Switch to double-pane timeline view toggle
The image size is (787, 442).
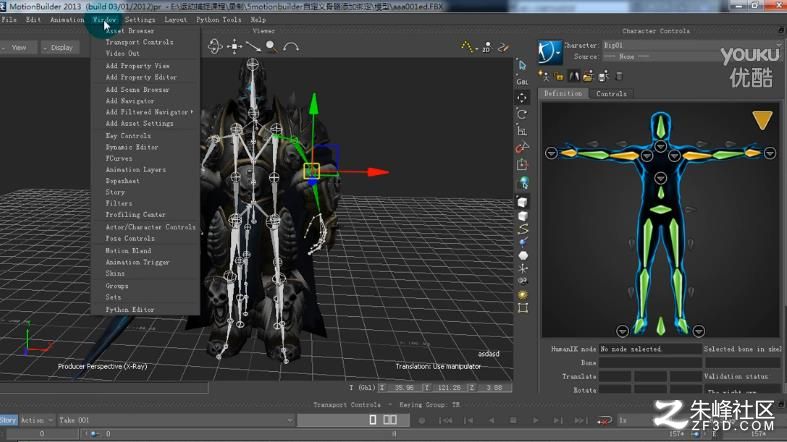tap(390, 419)
